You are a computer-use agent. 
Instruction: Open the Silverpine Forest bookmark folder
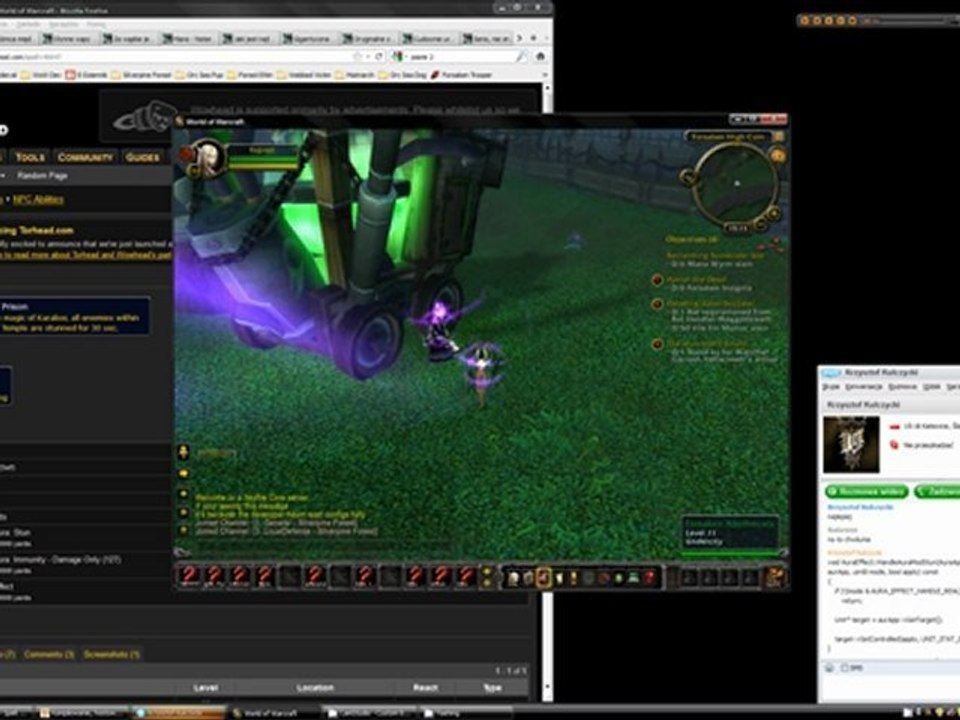141,75
